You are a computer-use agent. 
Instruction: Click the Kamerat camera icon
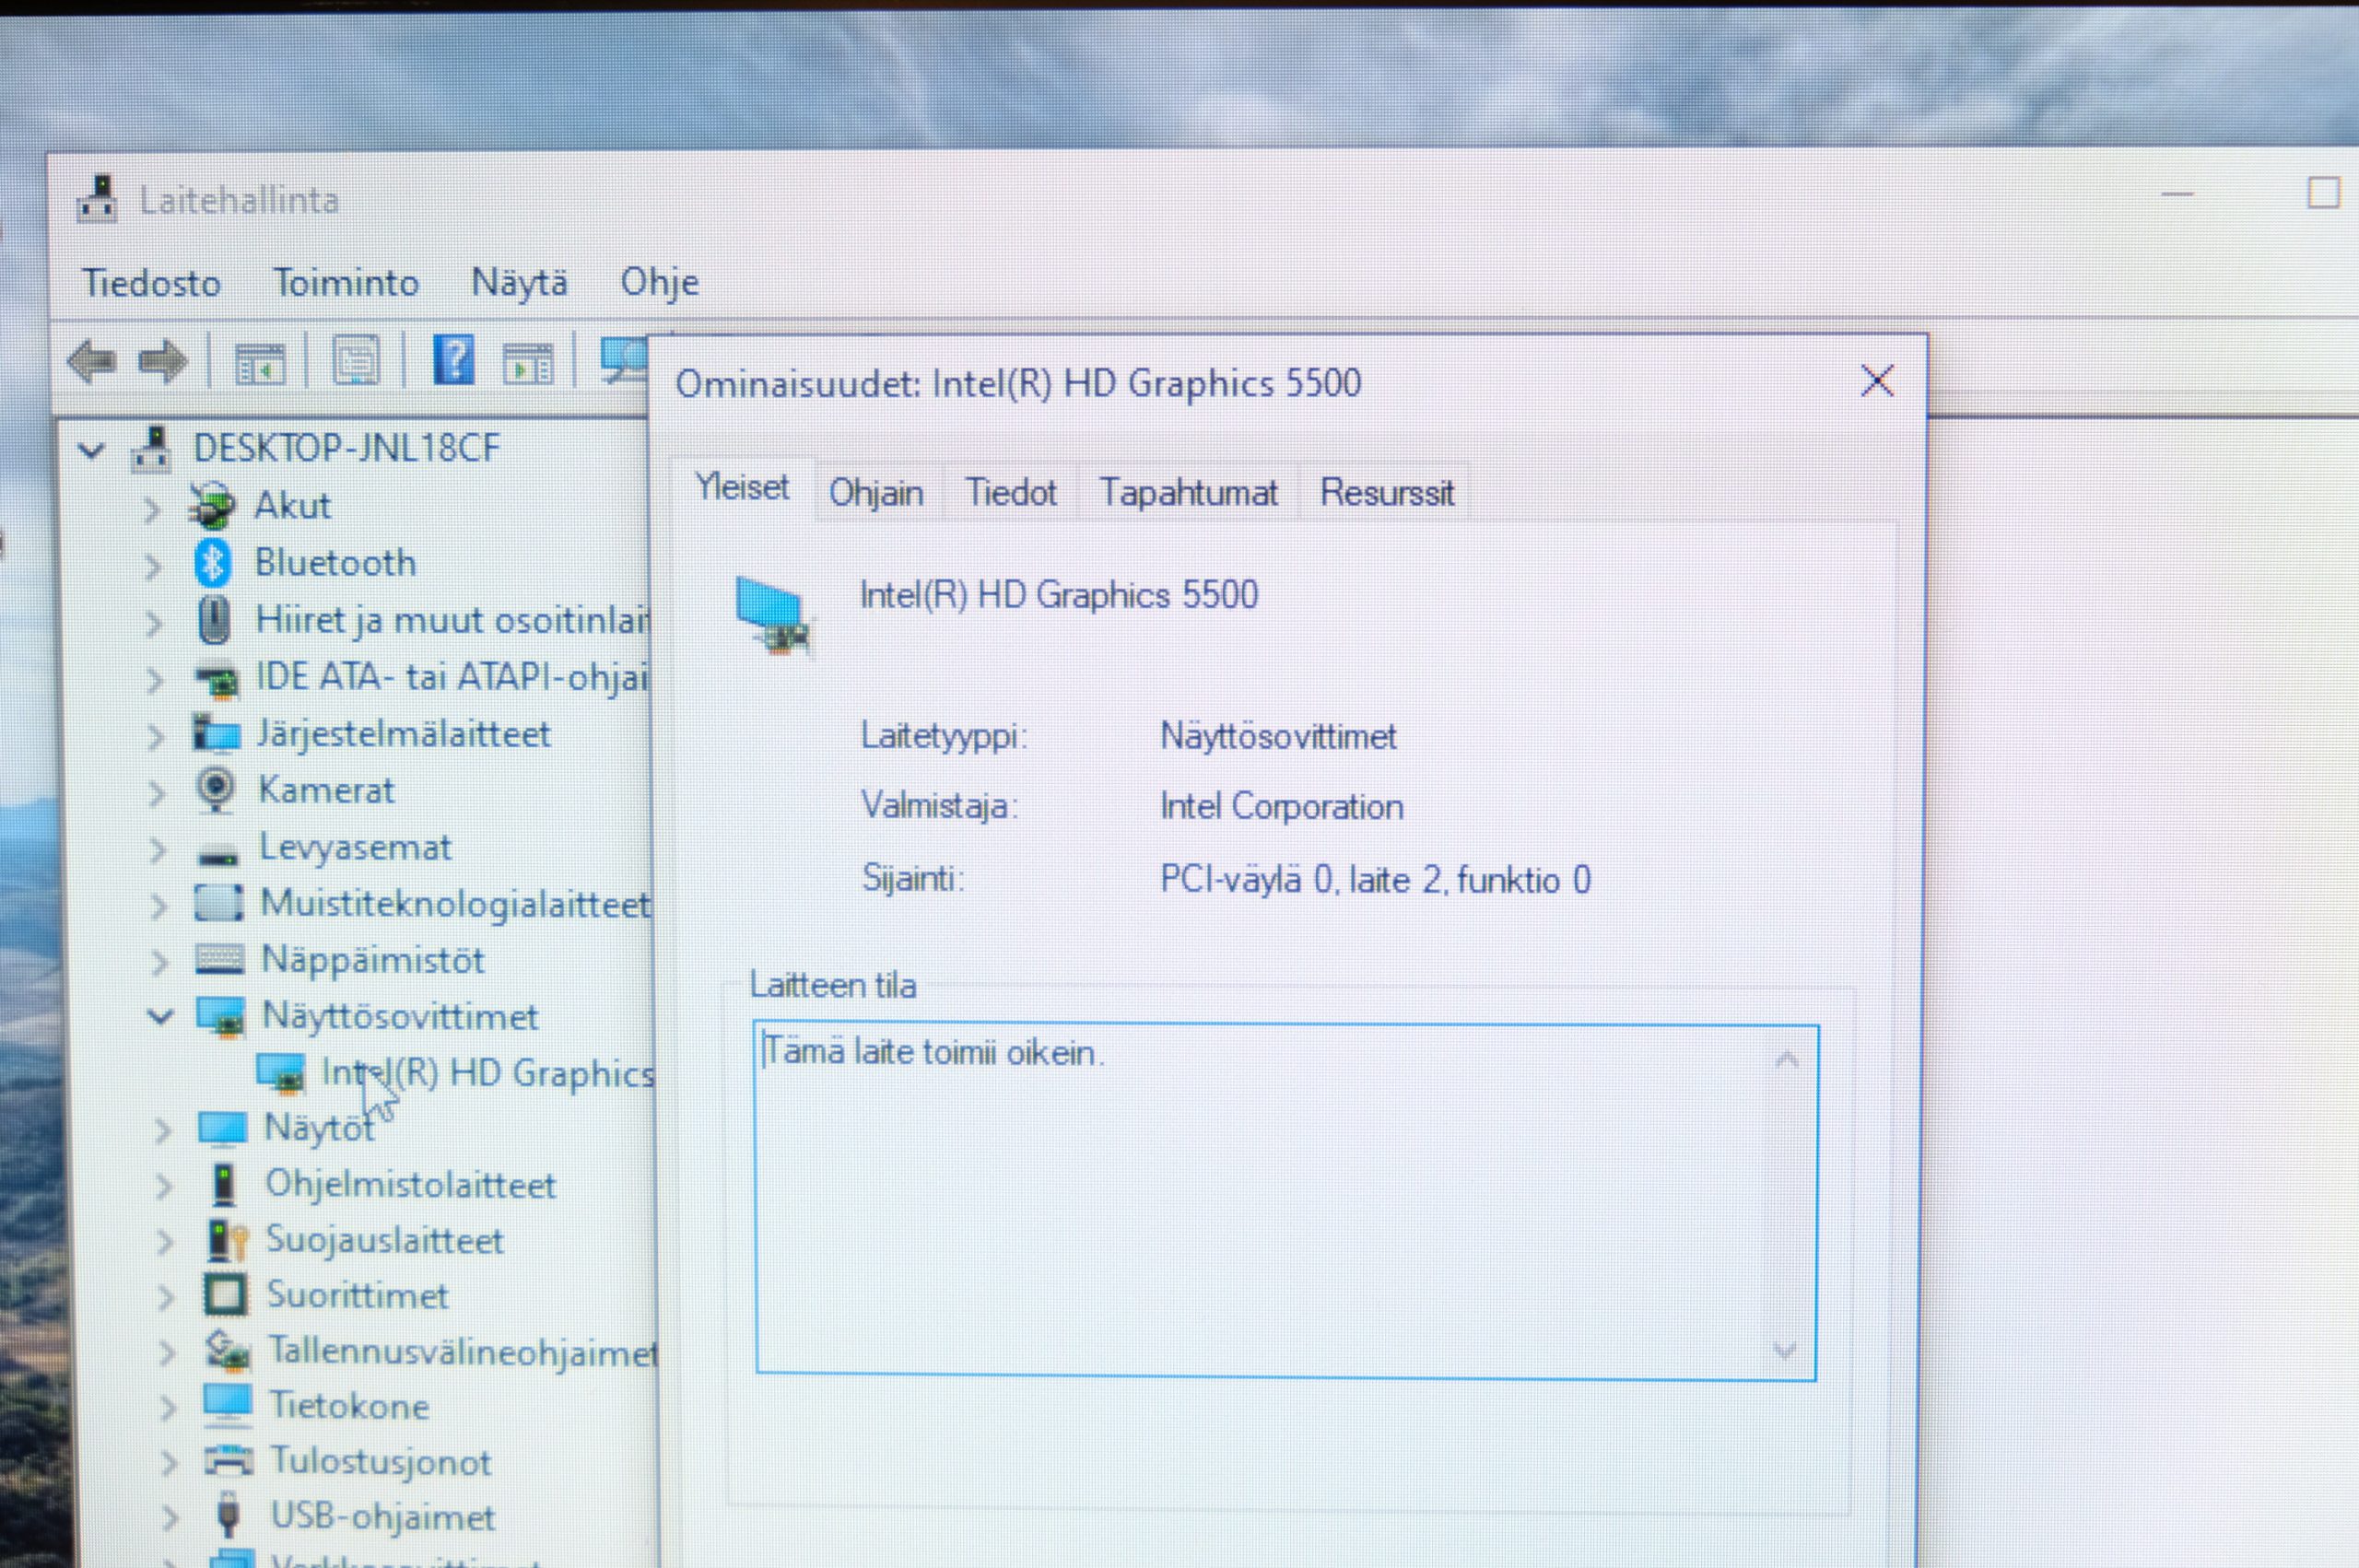point(216,790)
